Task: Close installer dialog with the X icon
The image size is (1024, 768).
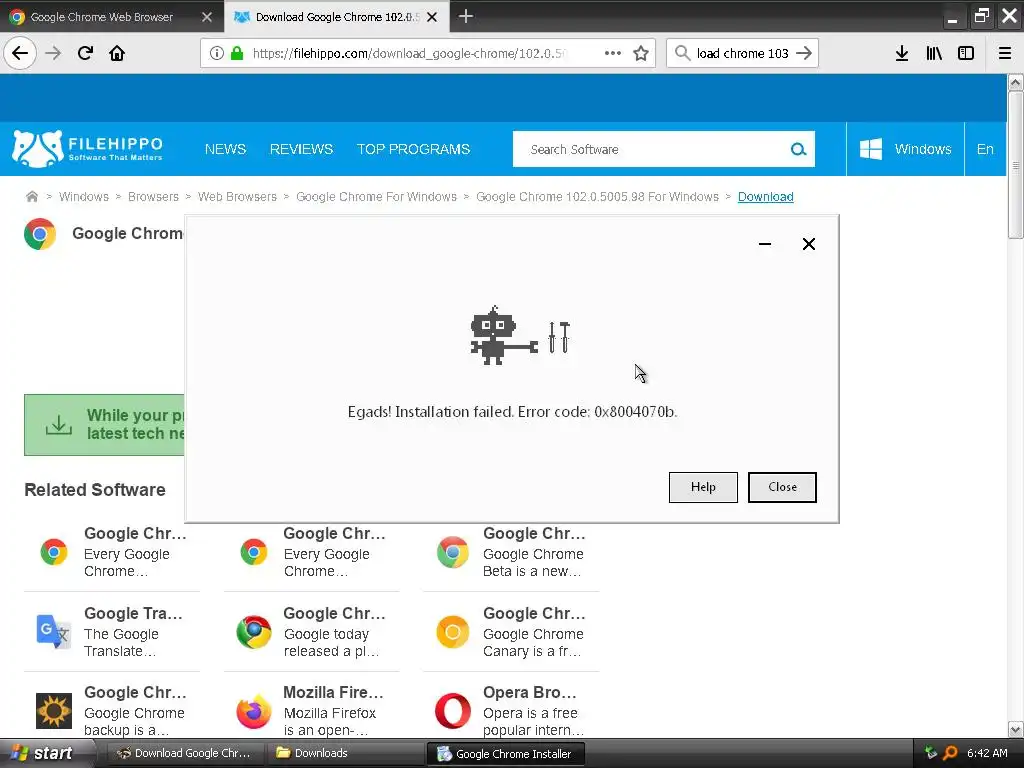Action: tap(808, 244)
